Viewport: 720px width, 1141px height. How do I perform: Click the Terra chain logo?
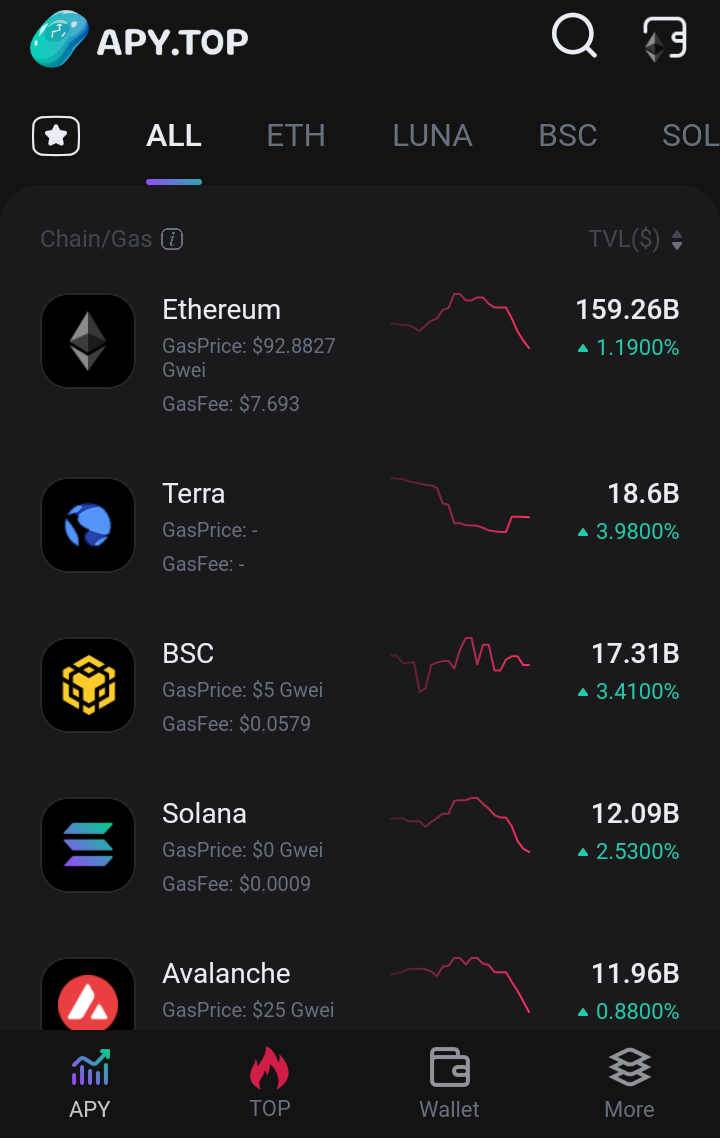(x=88, y=525)
